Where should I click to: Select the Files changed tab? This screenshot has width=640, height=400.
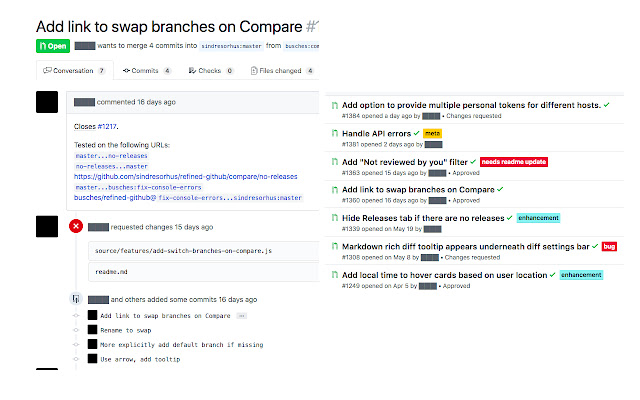pyautogui.click(x=281, y=71)
